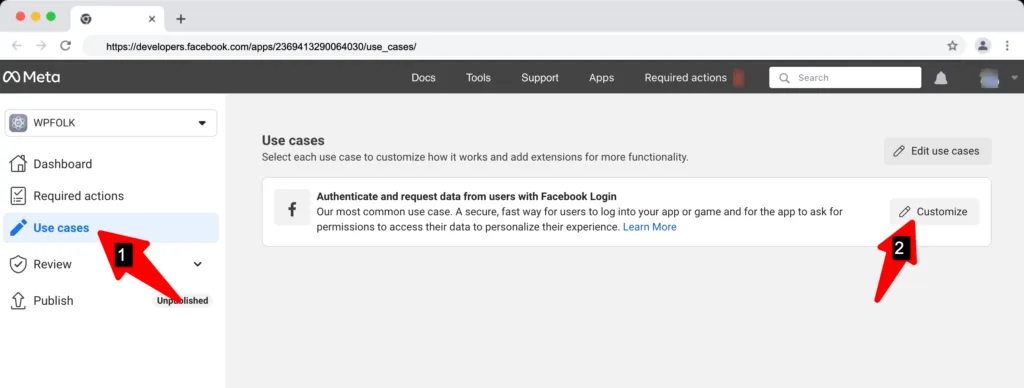Open the account menu arrow
The width and height of the screenshot is (1024, 388).
click(x=1014, y=77)
